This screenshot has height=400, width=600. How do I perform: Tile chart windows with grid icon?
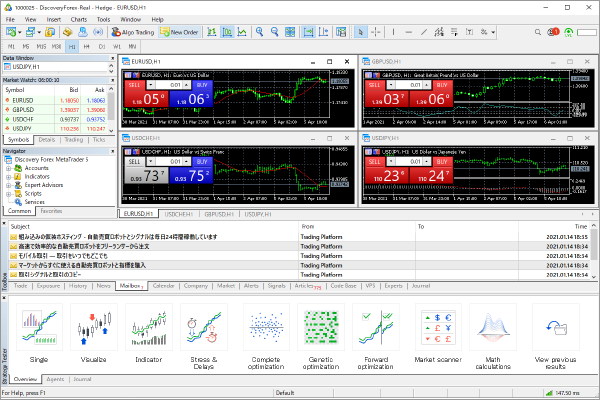coord(290,32)
